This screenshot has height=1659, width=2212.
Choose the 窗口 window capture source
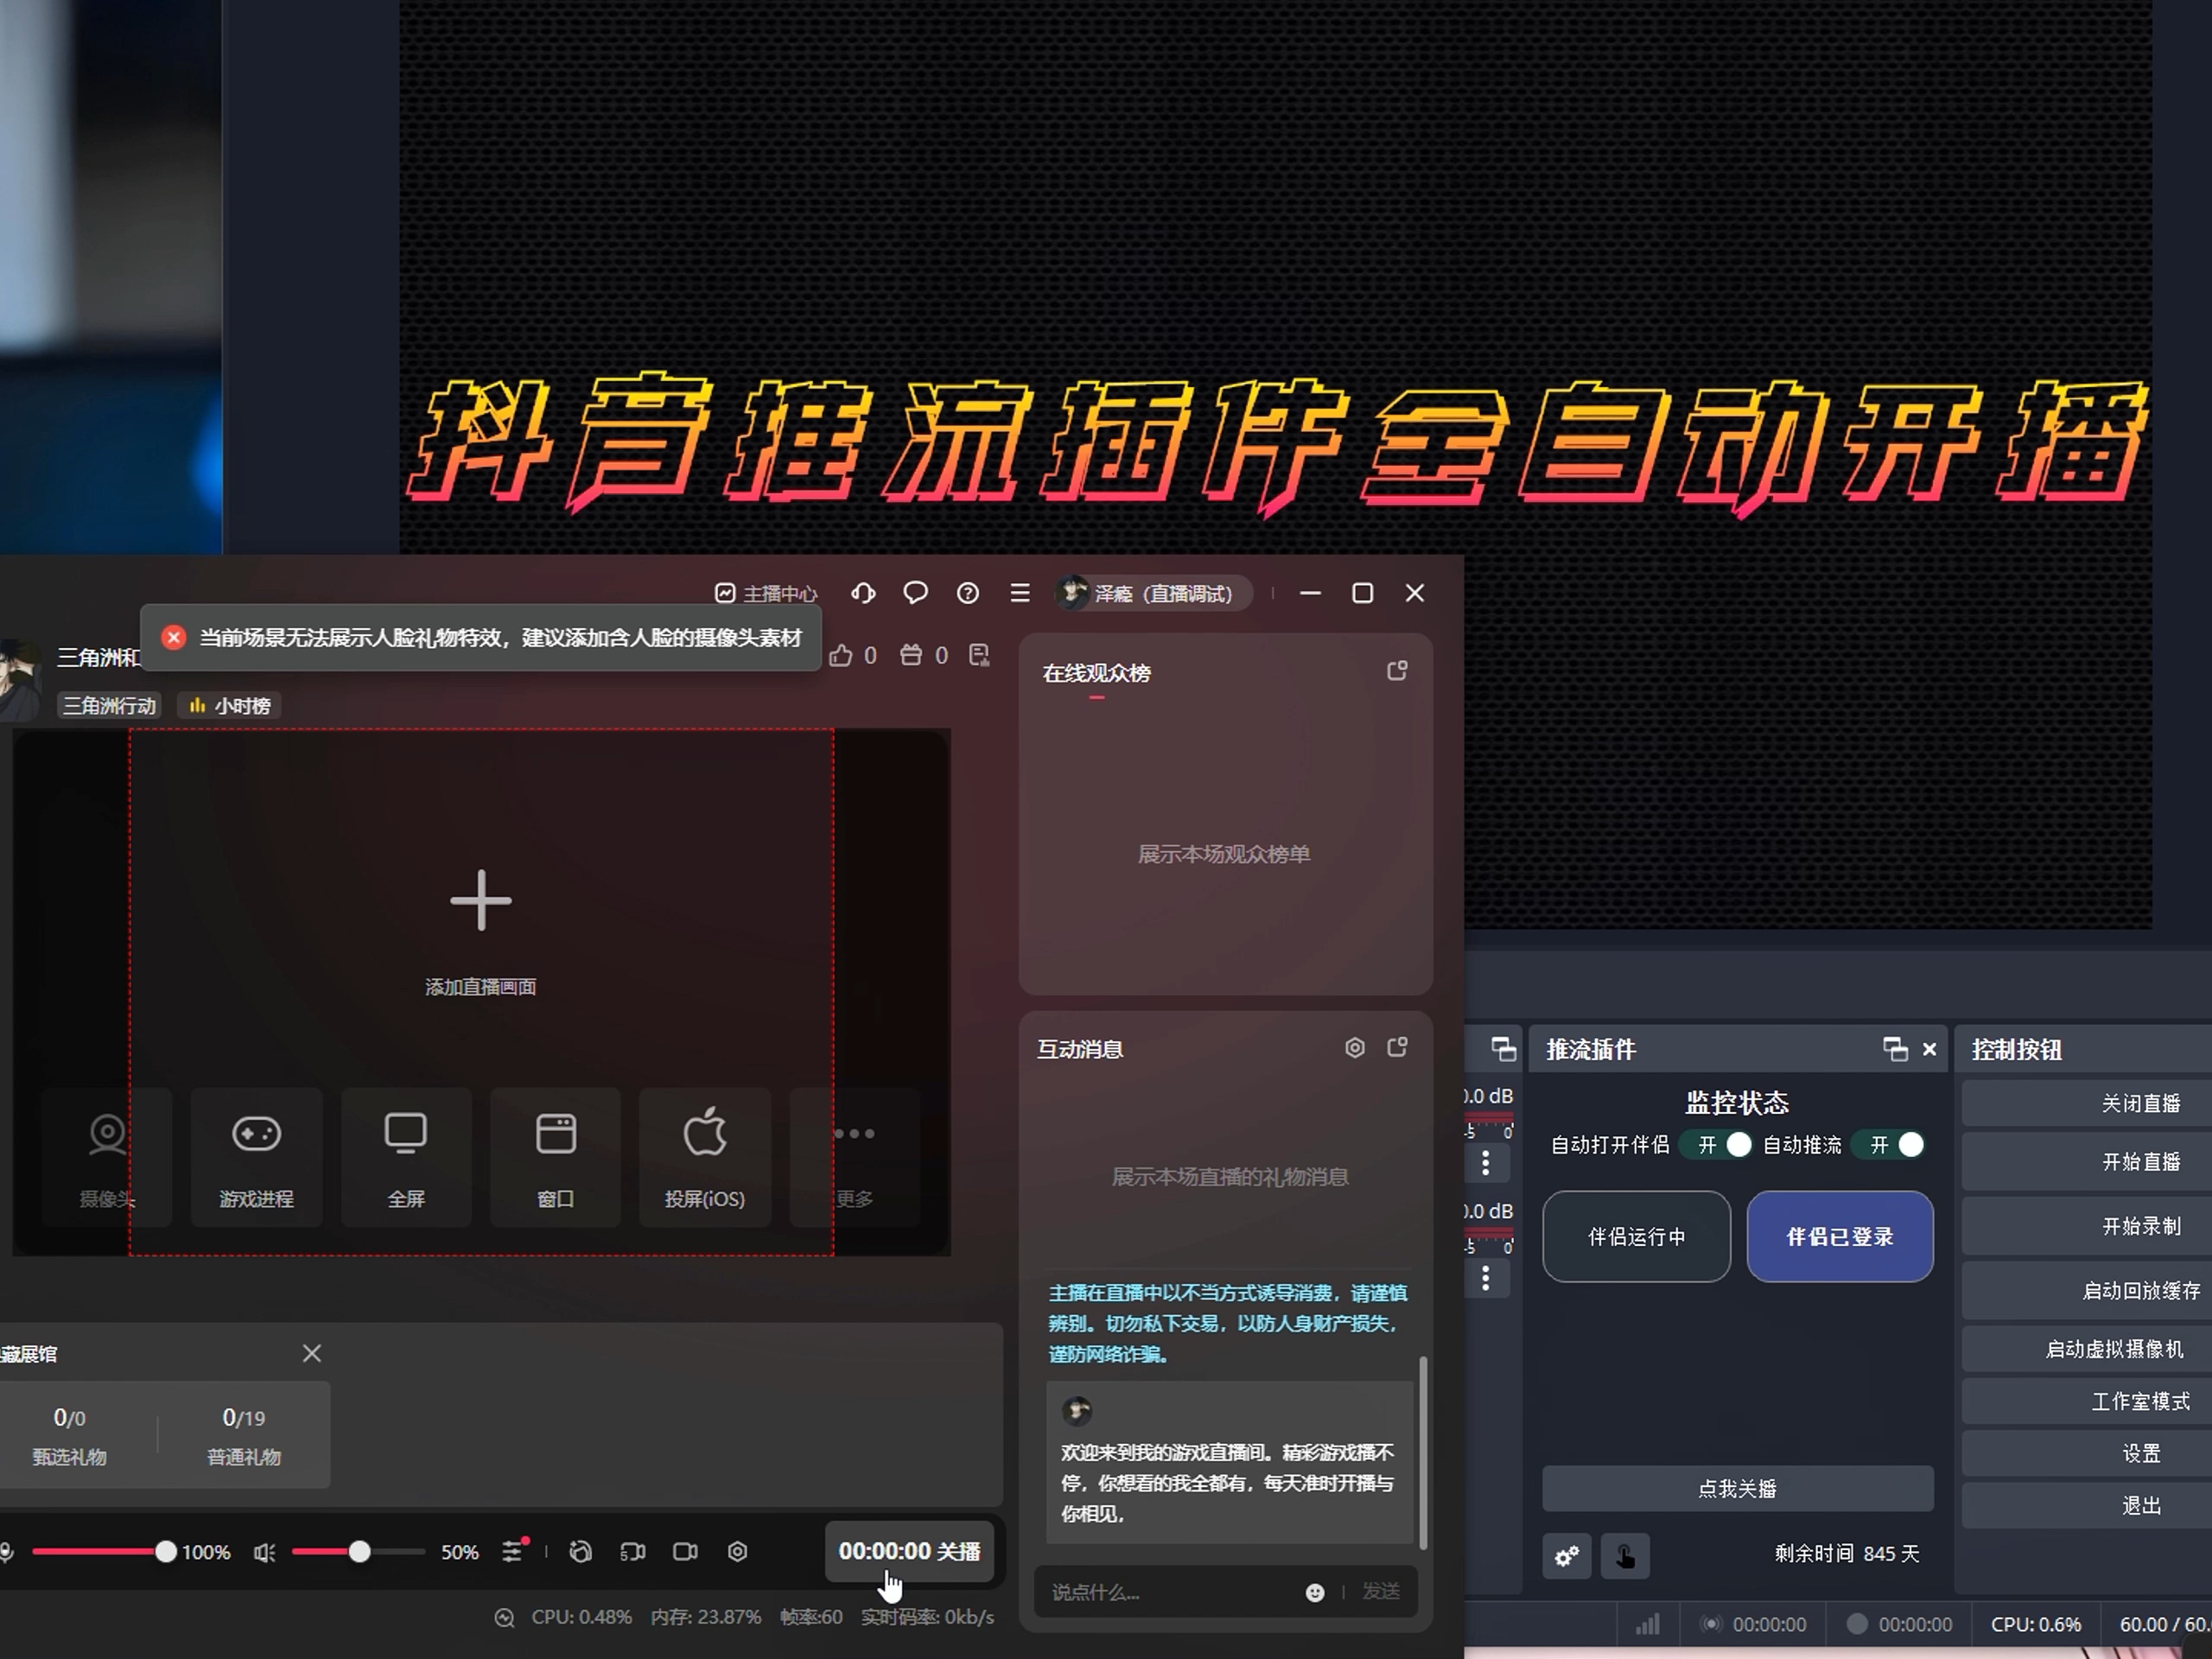[x=555, y=1157]
